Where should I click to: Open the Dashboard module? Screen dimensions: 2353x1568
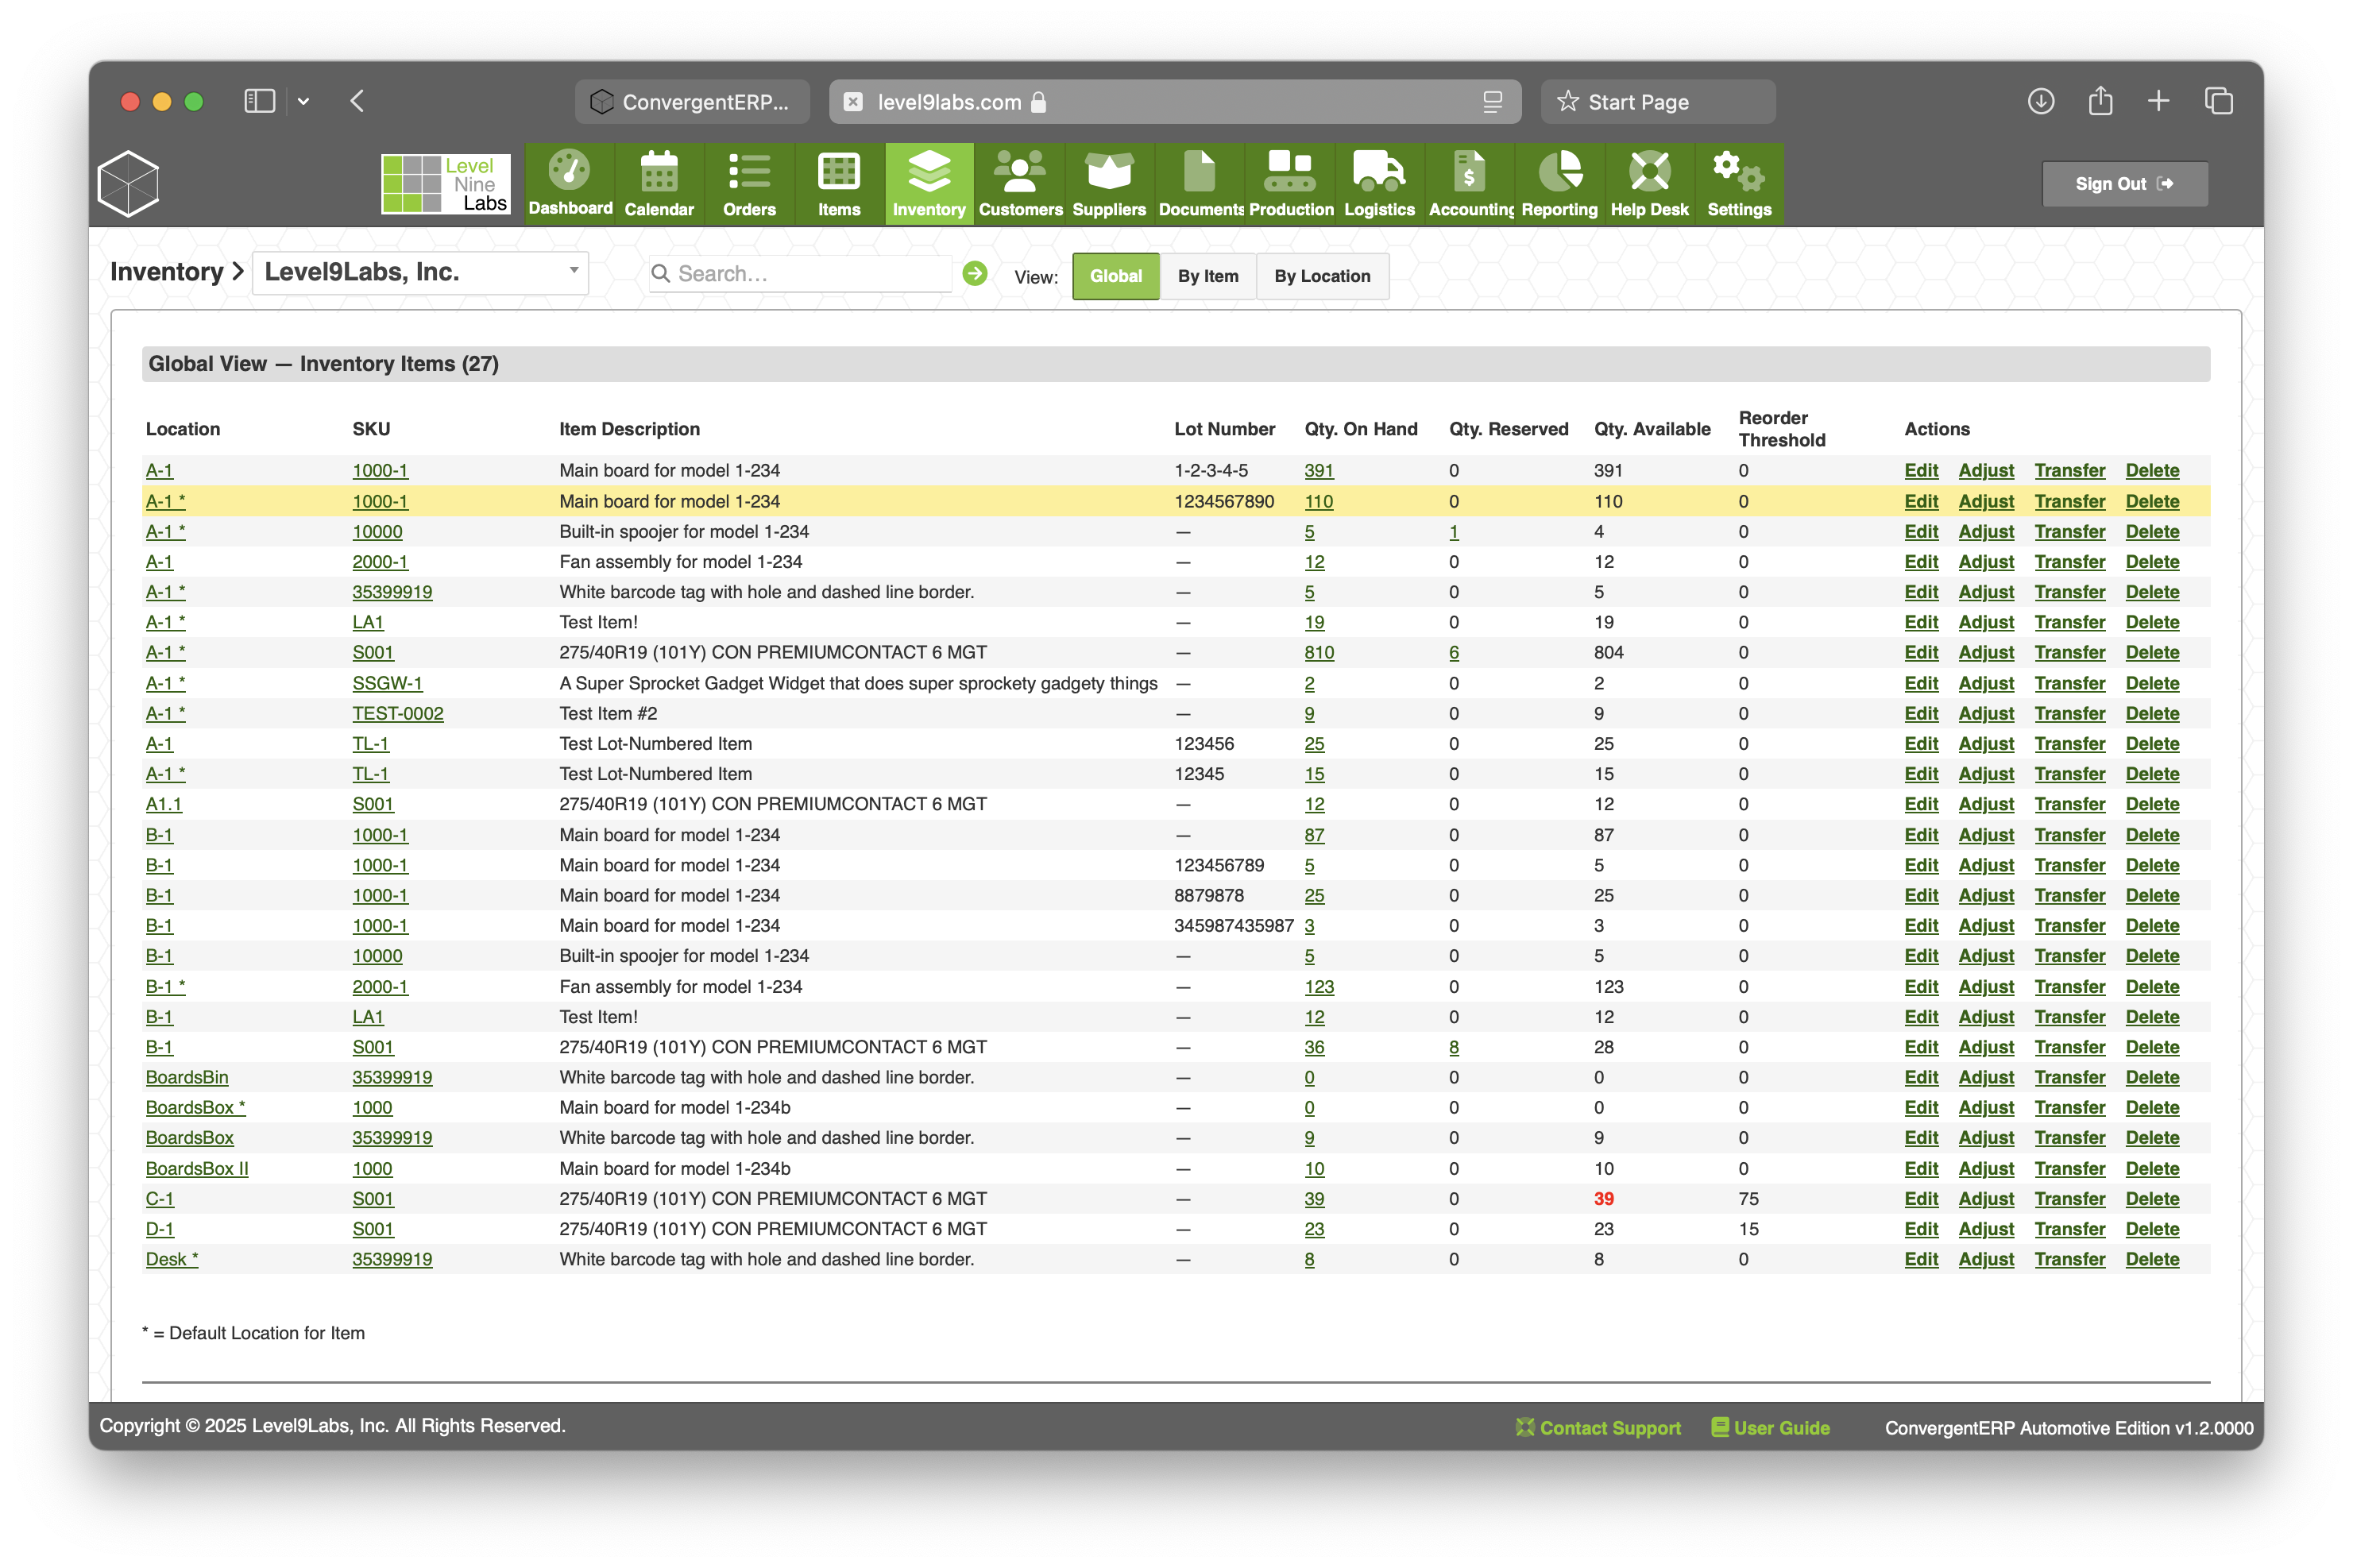(570, 184)
